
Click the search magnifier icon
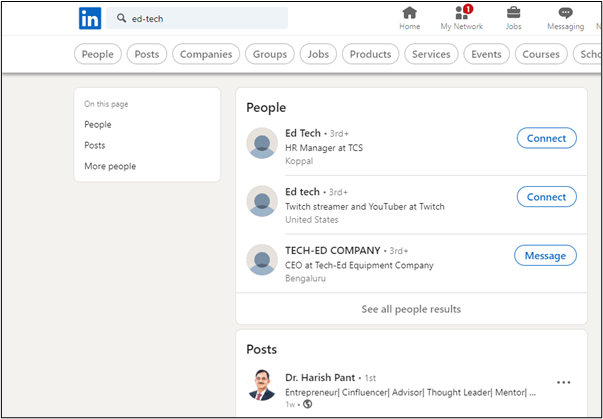click(122, 18)
